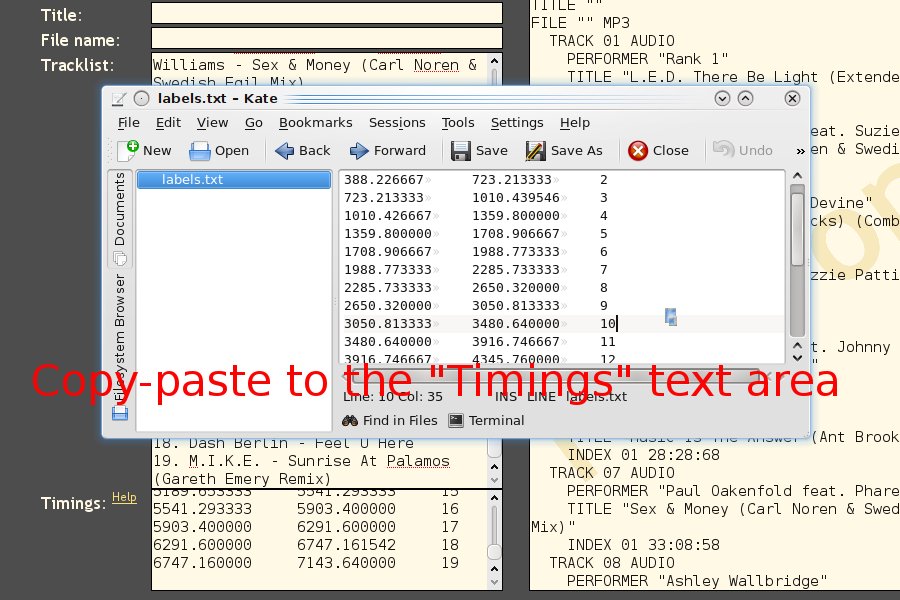This screenshot has width=900, height=600.
Task: Click FILE "" MP3 line in cue output
Action: (x=580, y=23)
